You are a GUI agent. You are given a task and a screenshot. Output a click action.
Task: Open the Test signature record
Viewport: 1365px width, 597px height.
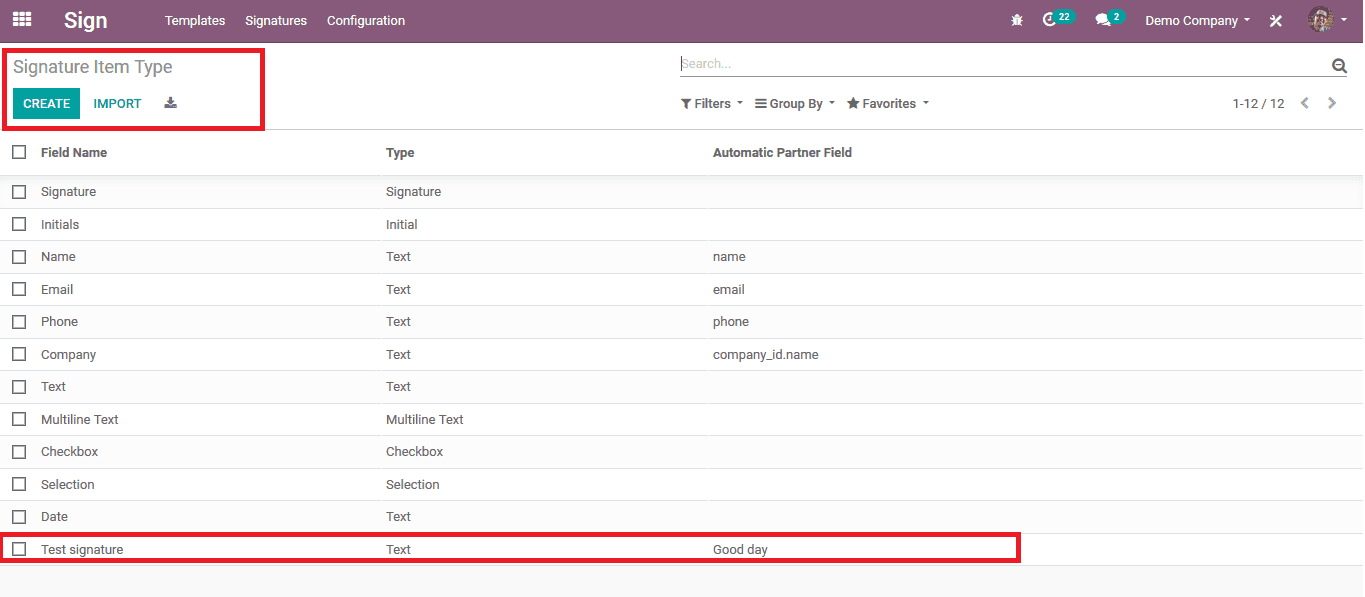pyautogui.click(x=82, y=550)
